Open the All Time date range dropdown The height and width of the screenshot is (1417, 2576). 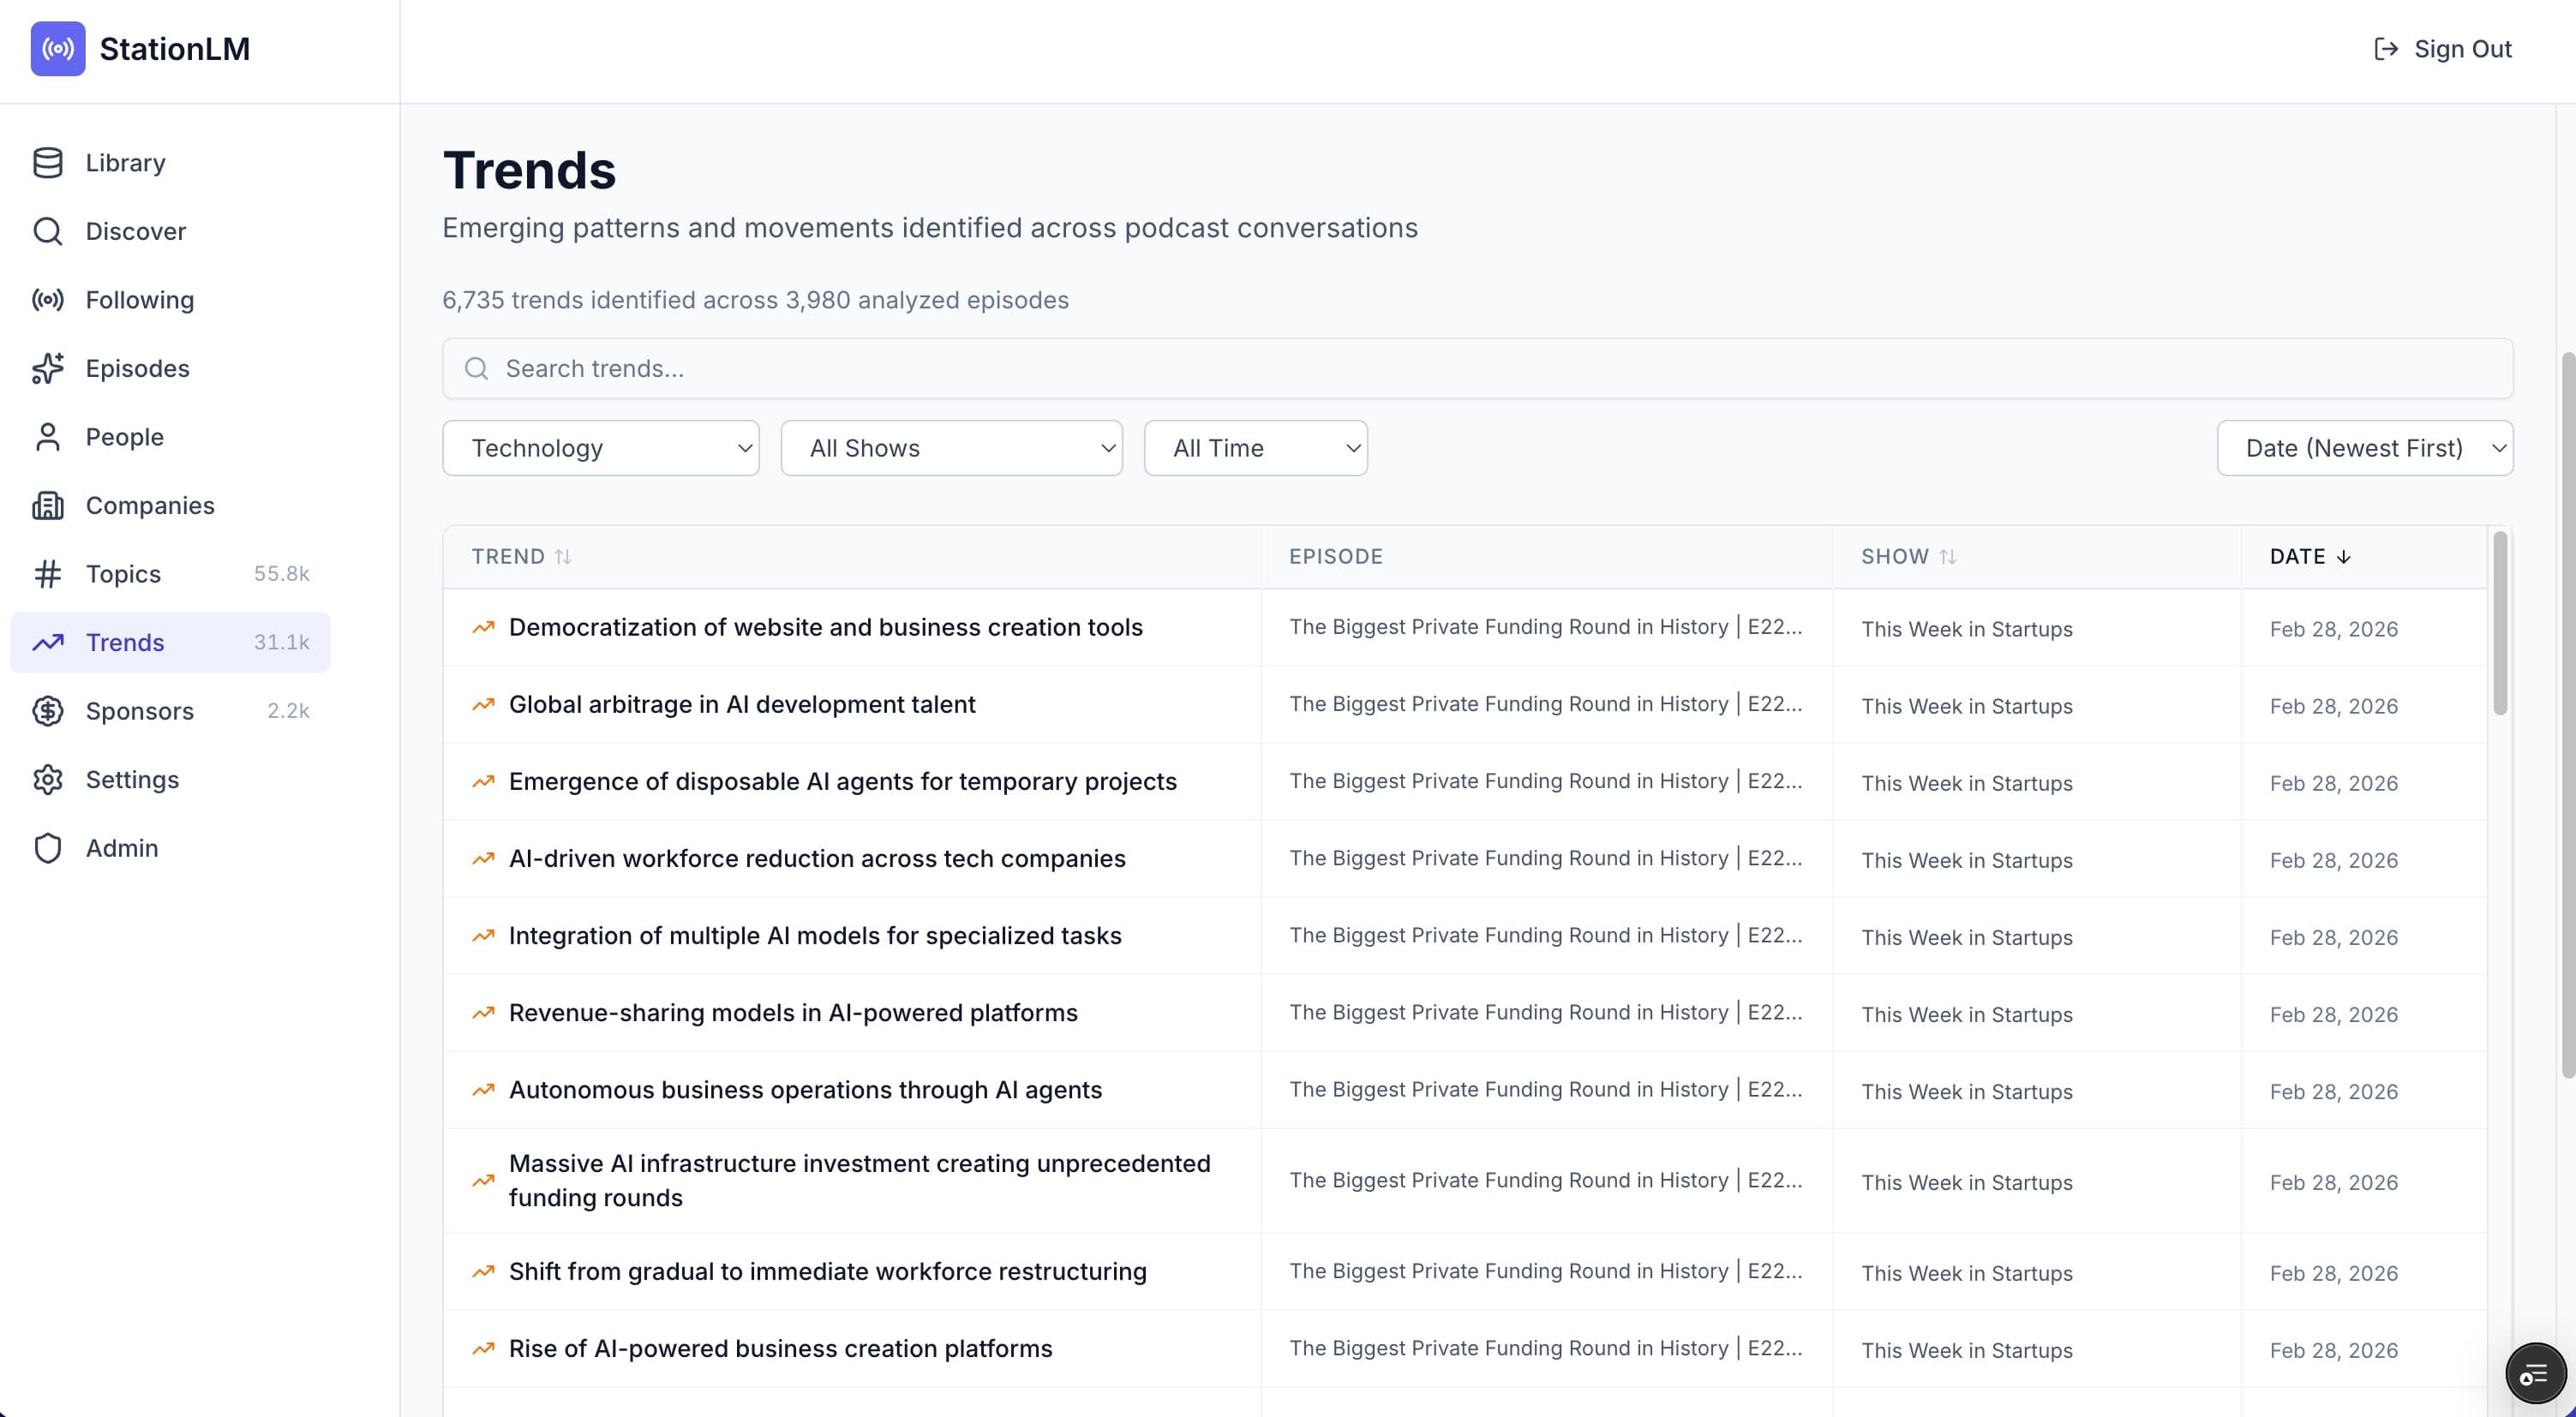pos(1255,447)
